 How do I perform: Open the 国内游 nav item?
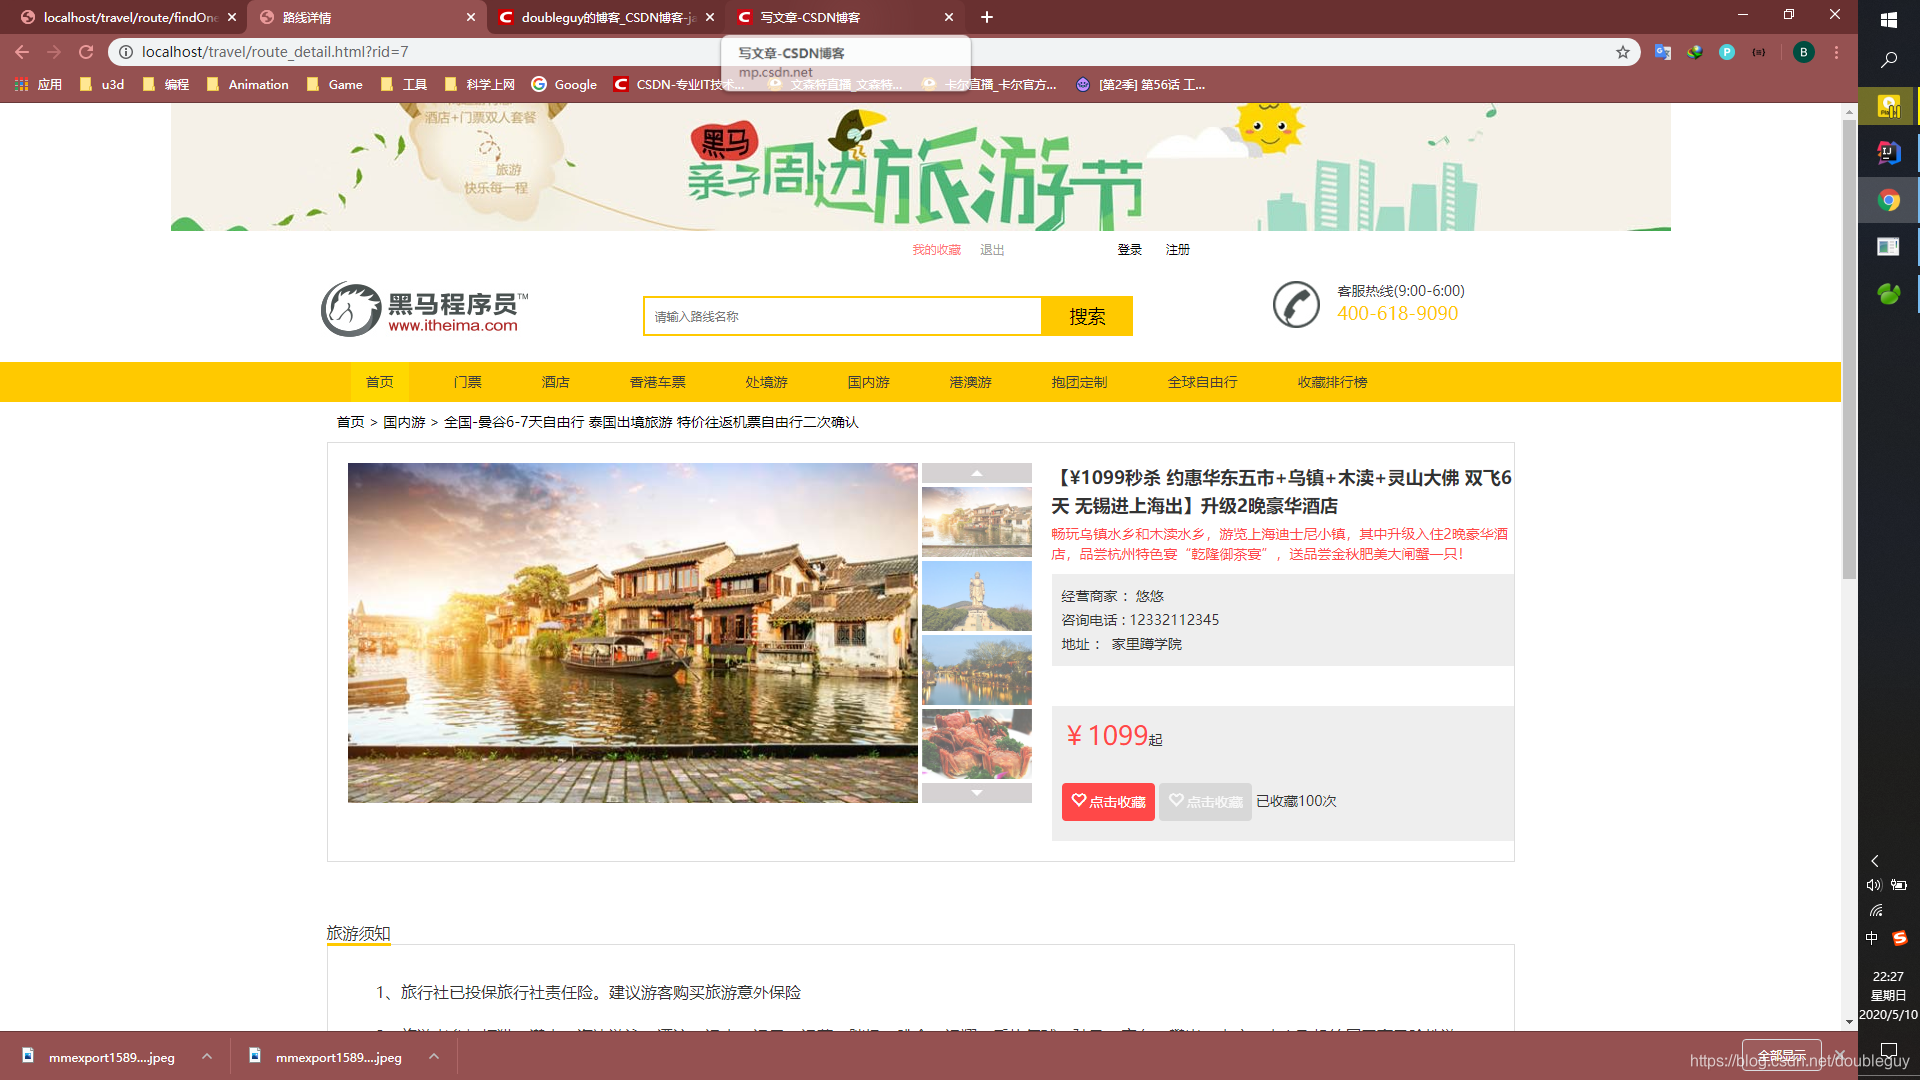(868, 382)
